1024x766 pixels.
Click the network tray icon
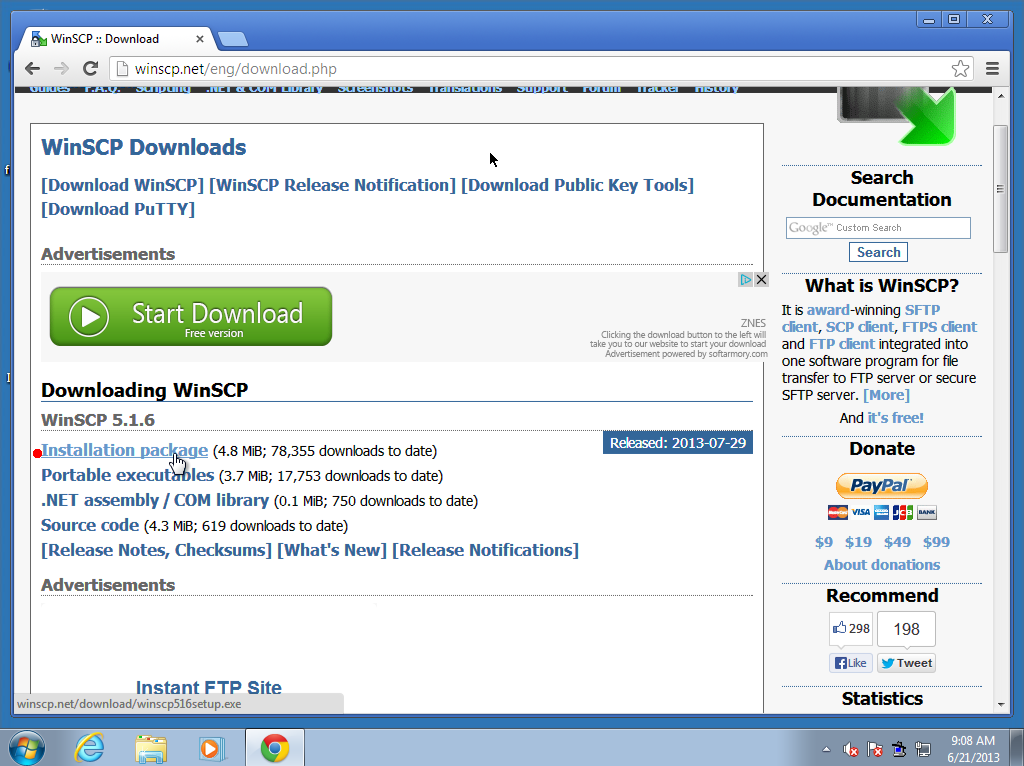point(923,749)
